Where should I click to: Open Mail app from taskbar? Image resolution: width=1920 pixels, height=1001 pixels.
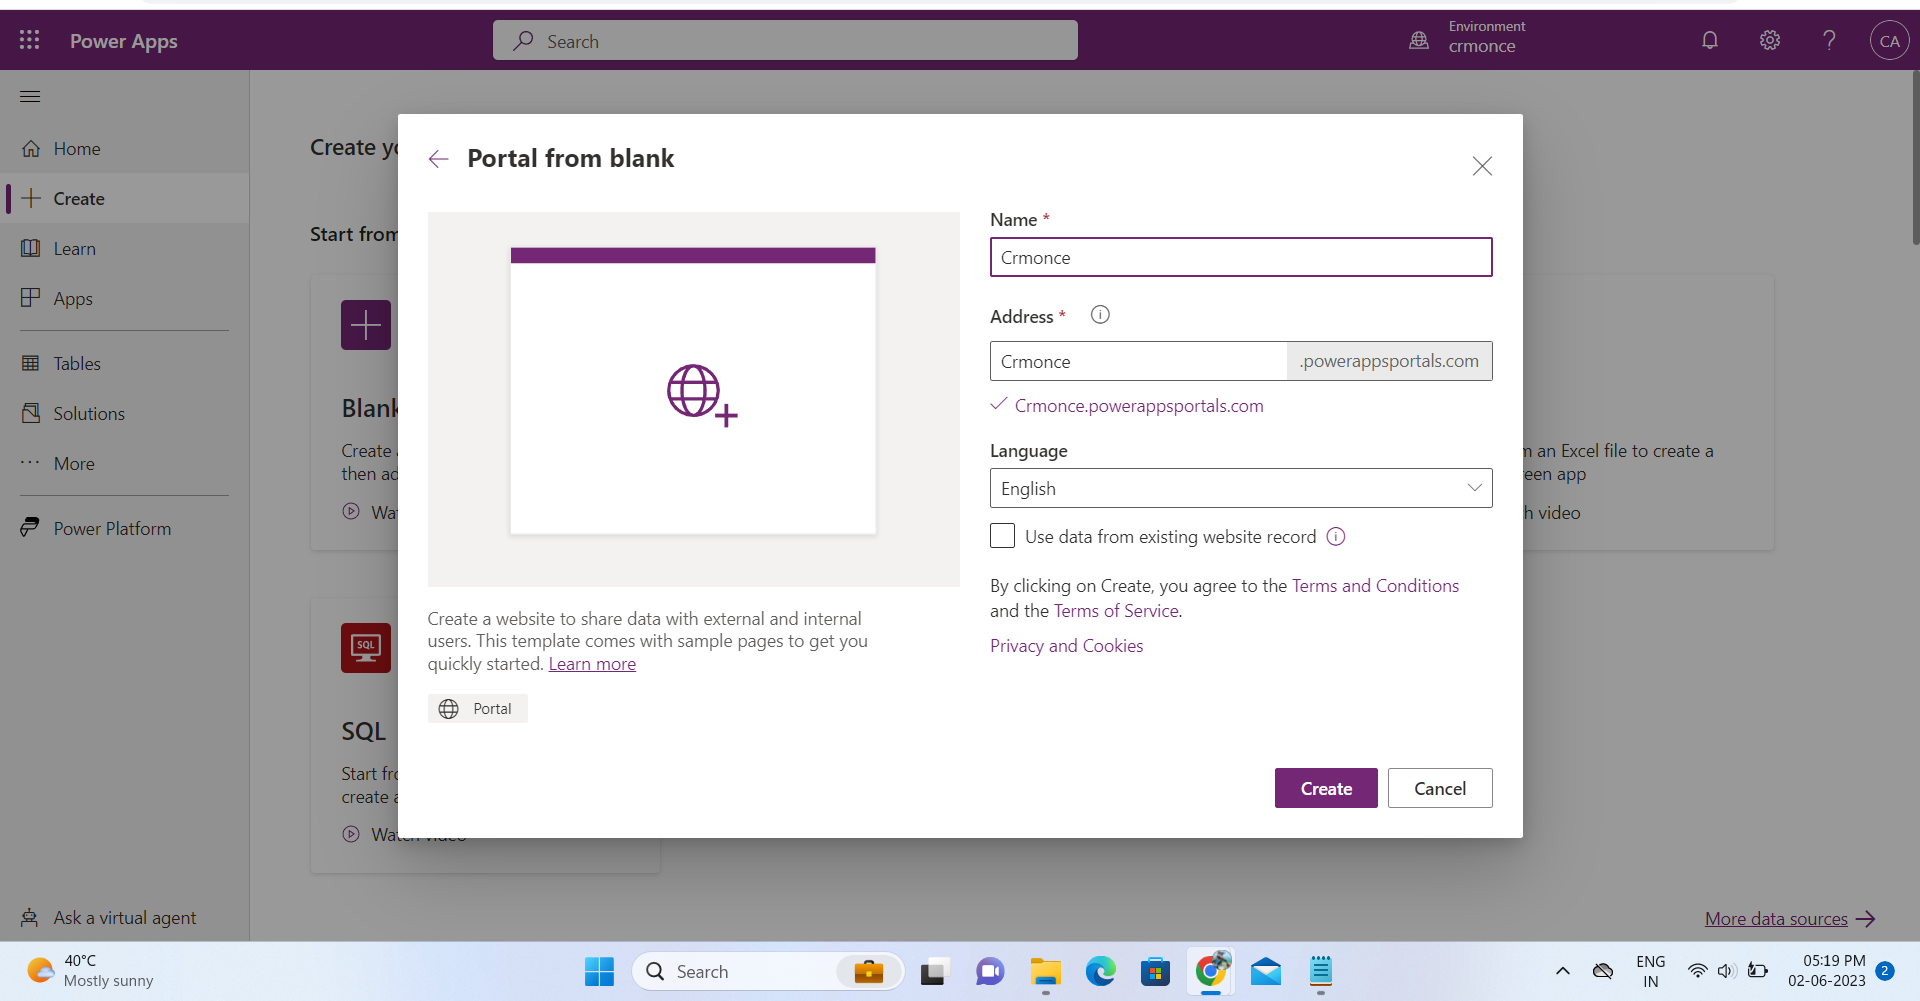coord(1266,971)
